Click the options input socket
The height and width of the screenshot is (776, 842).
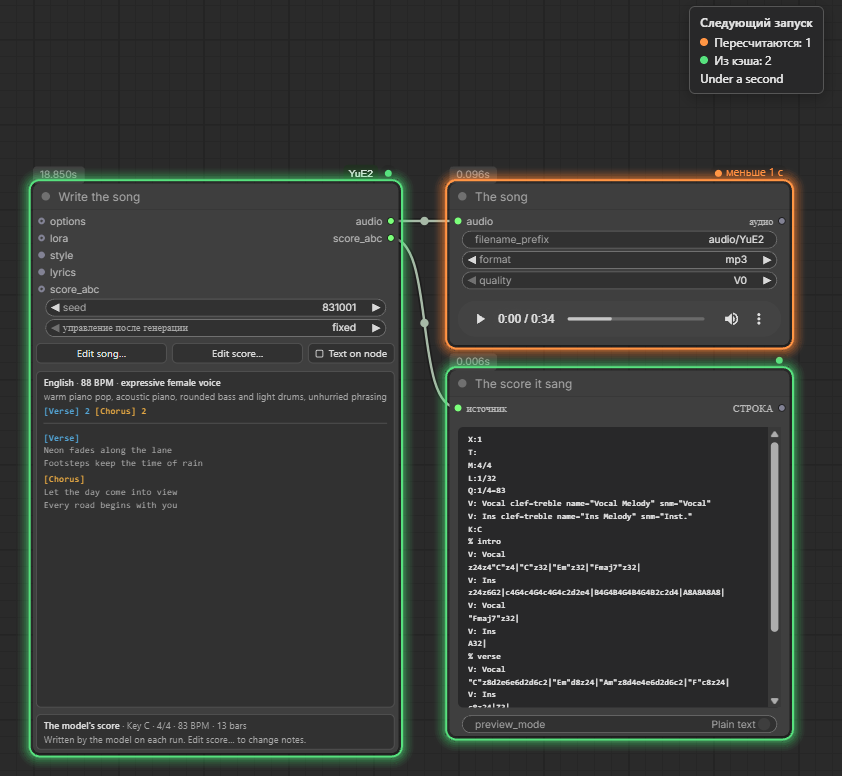point(41,221)
